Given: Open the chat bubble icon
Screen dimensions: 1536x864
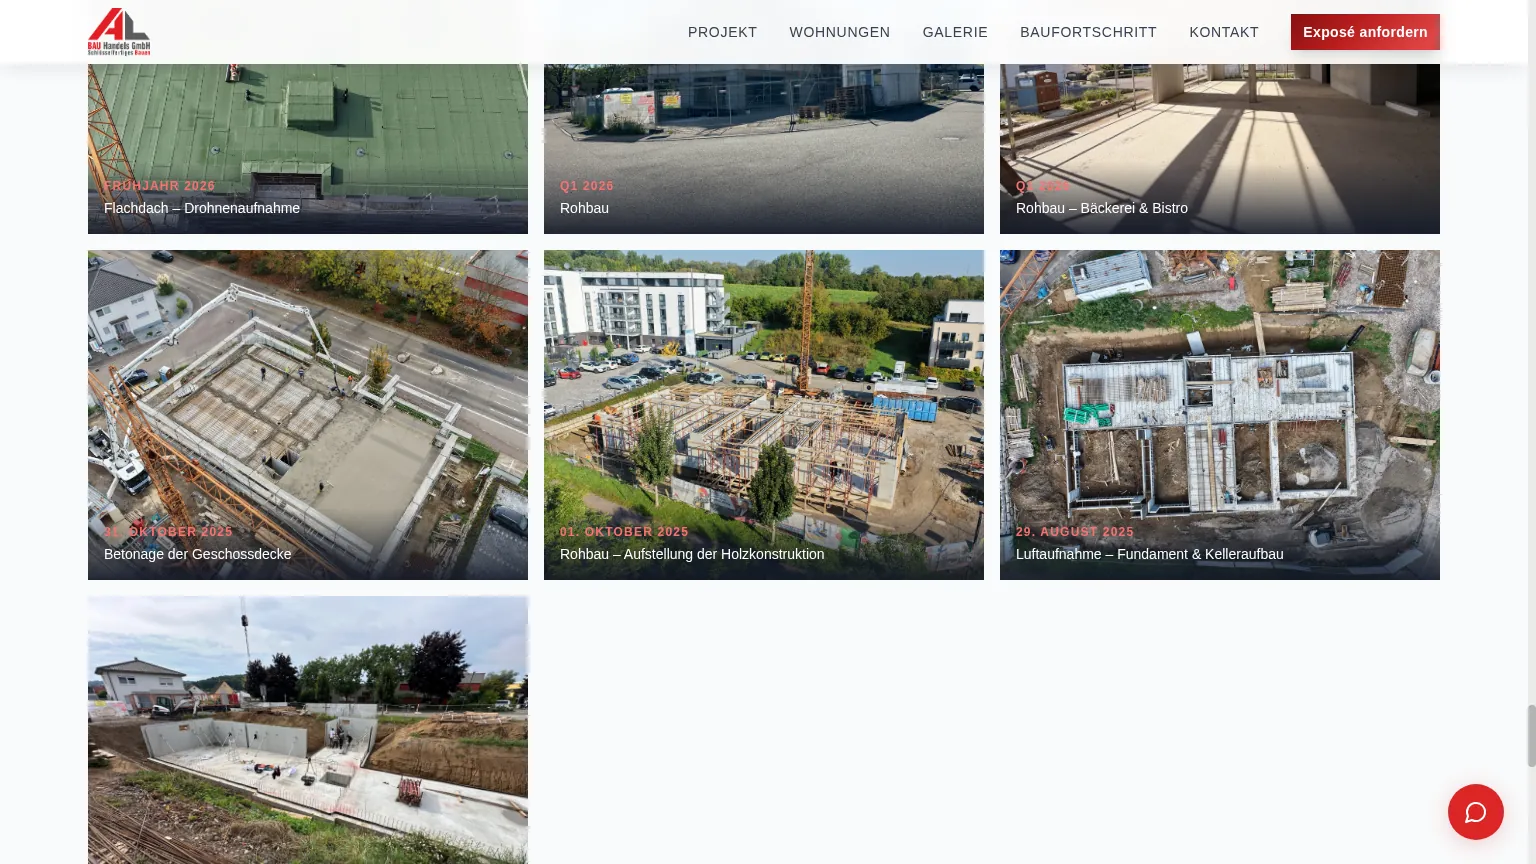Looking at the screenshot, I should pos(1475,812).
